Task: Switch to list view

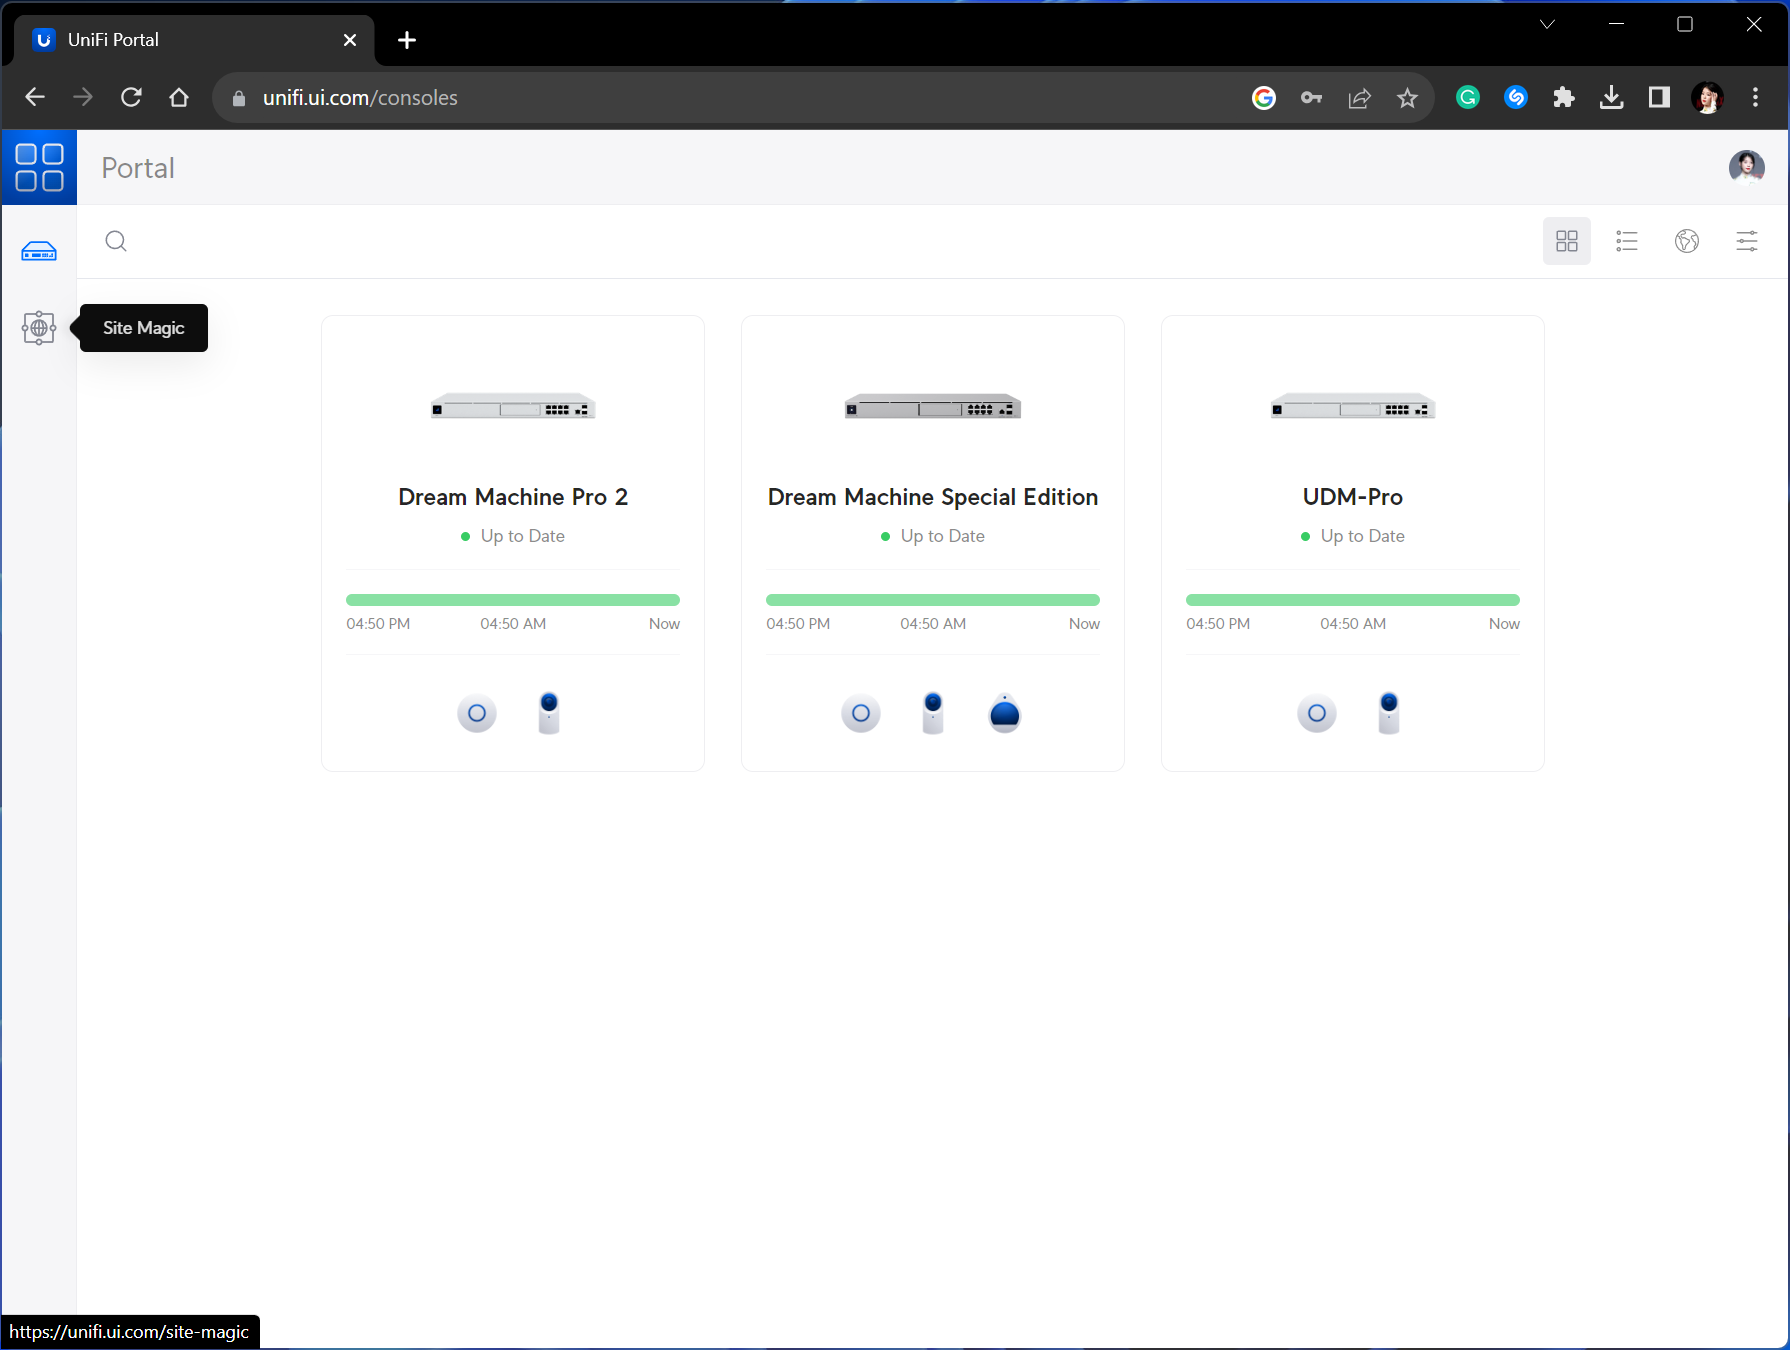Action: [1627, 241]
